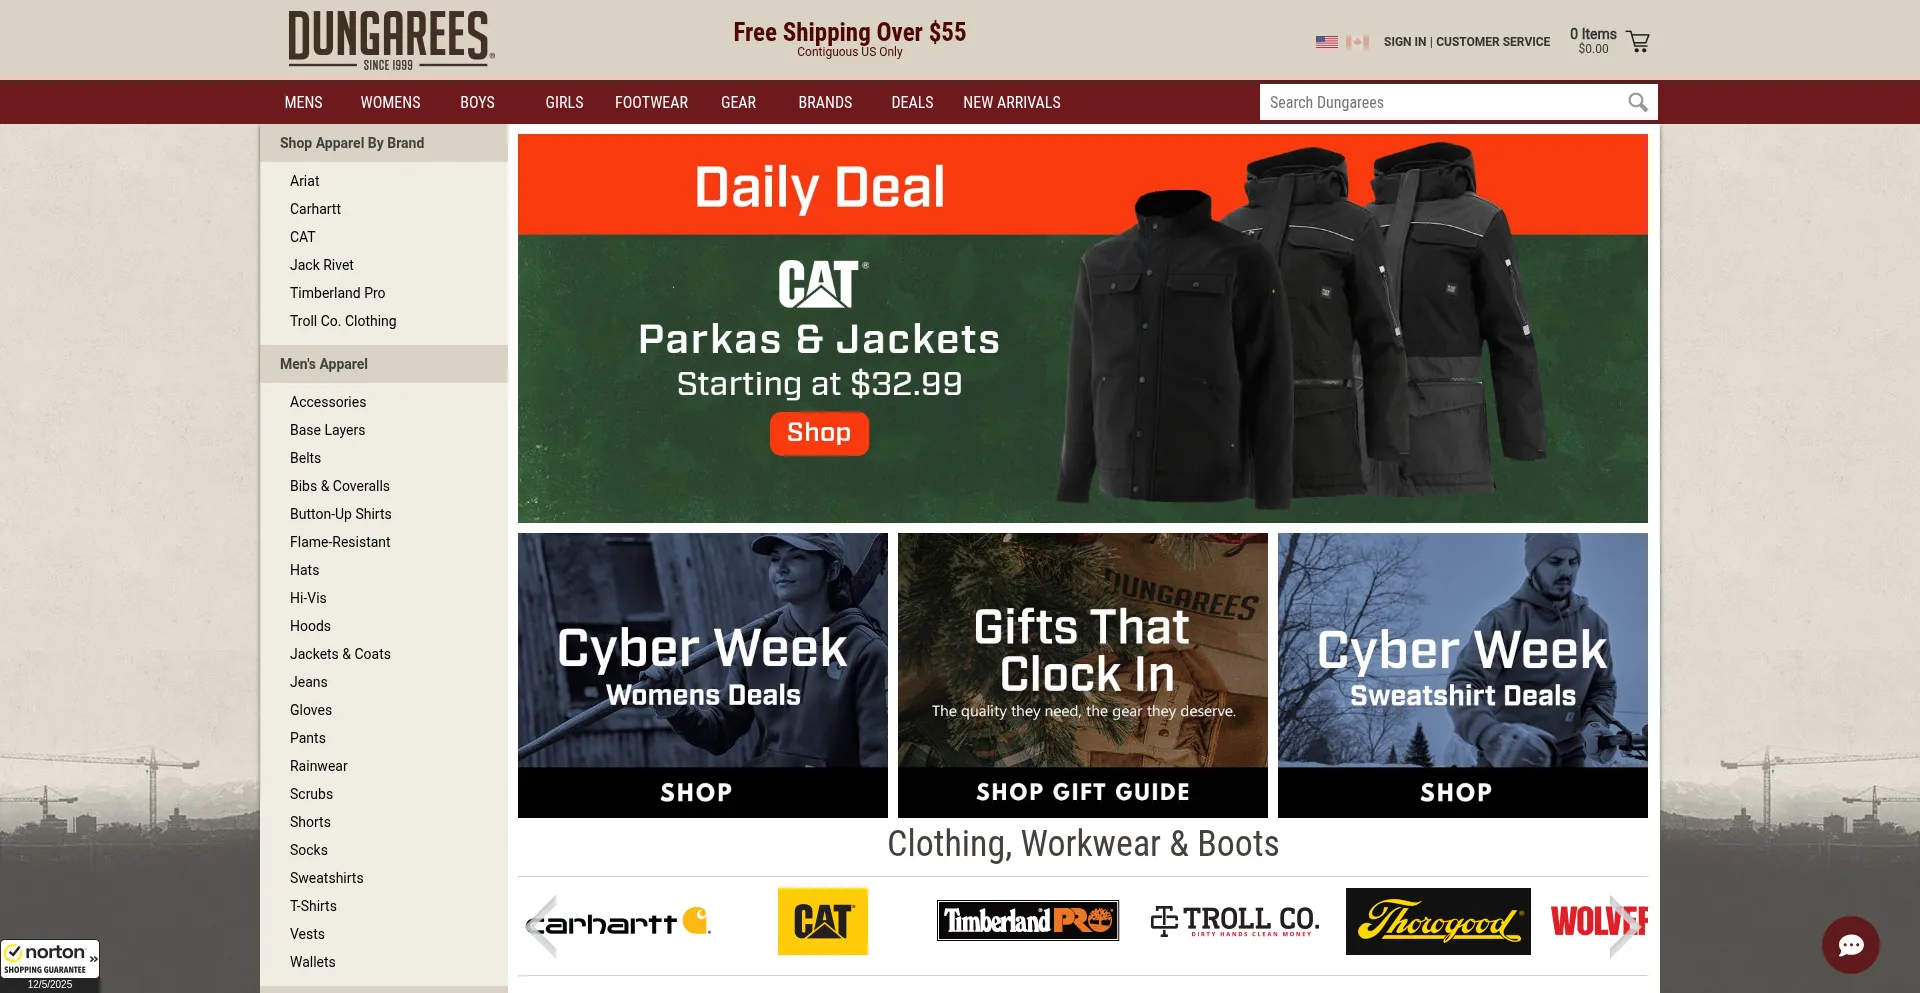Click the Search Dungarees input field
Viewport: 1920px width, 993px height.
(1440, 102)
